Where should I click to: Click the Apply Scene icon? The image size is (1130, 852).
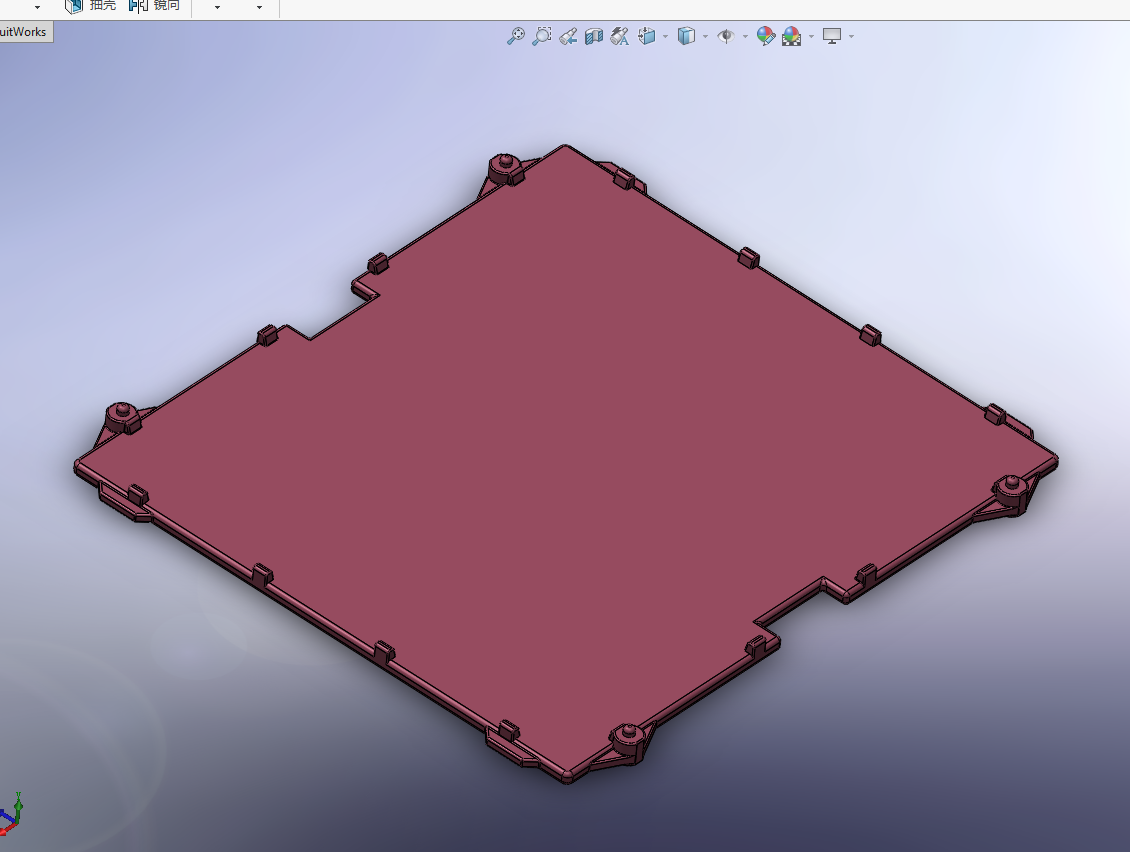click(791, 36)
